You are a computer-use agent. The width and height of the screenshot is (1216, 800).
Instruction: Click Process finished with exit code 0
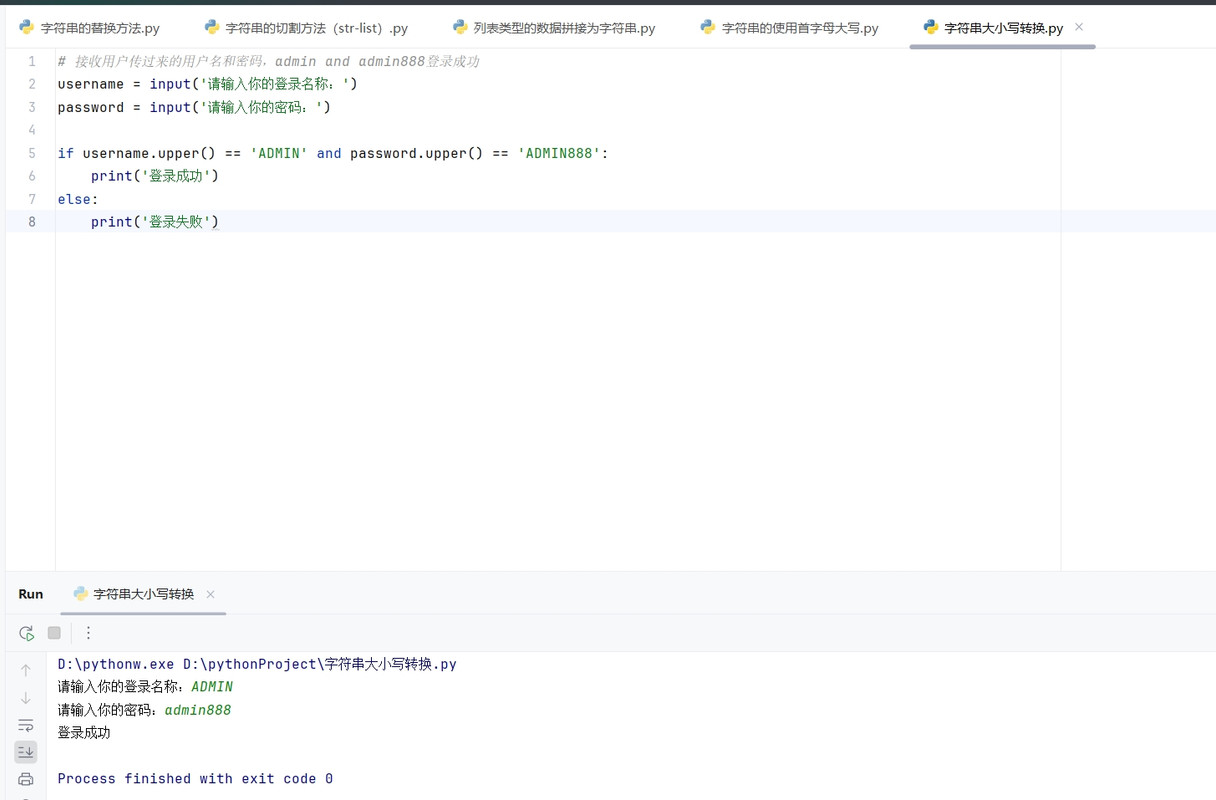point(195,779)
